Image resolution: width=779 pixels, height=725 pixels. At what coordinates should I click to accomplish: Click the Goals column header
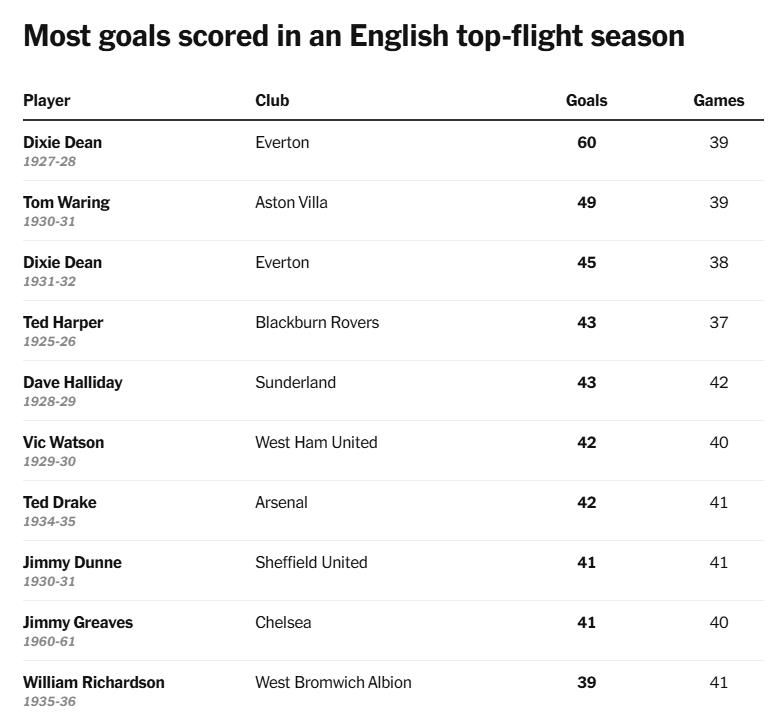click(586, 100)
